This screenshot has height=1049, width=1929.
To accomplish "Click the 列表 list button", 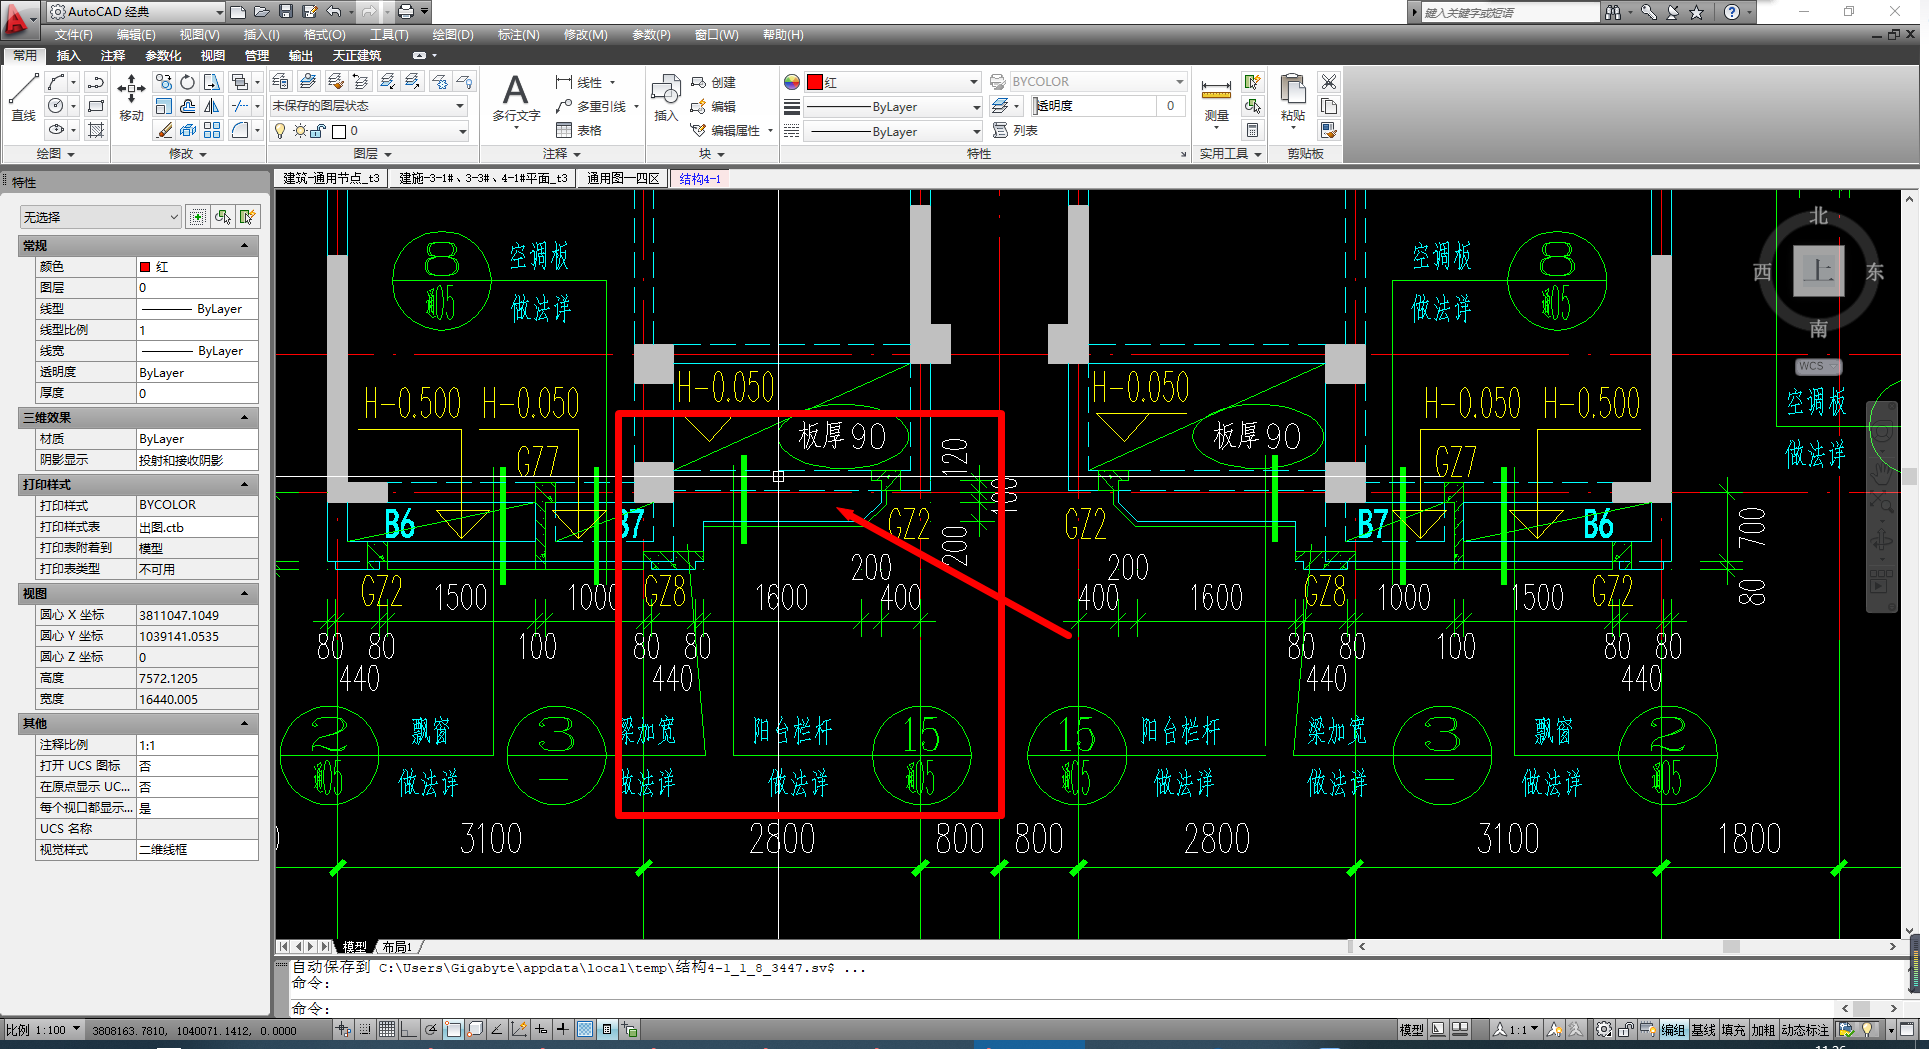I will click(1016, 130).
